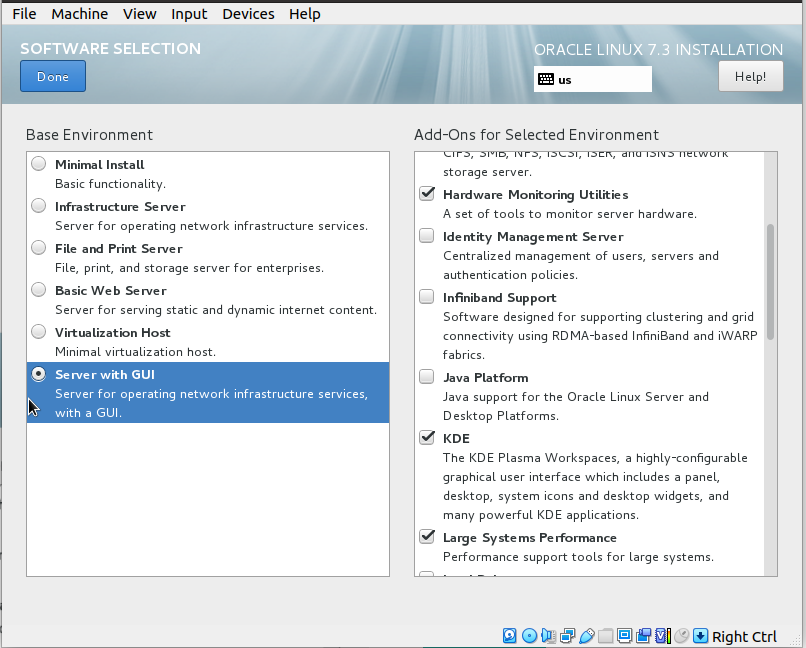Open the Machine menu
The width and height of the screenshot is (806, 648).
(80, 14)
